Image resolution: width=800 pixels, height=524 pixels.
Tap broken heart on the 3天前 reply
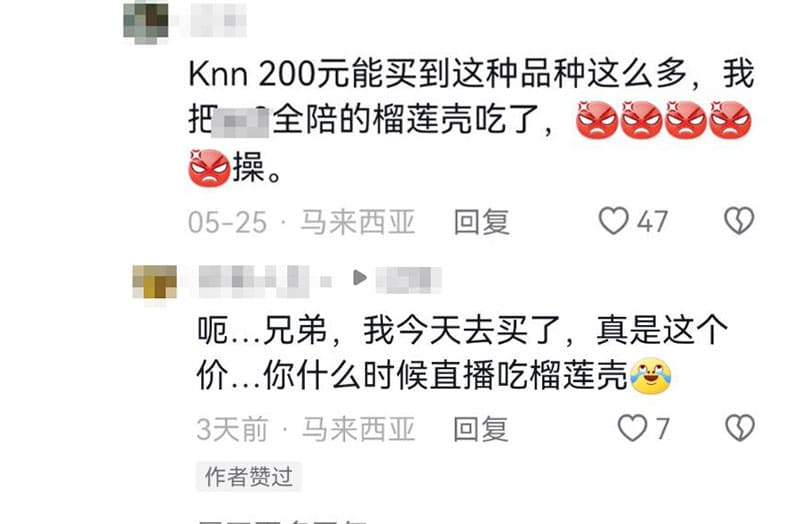click(740, 428)
